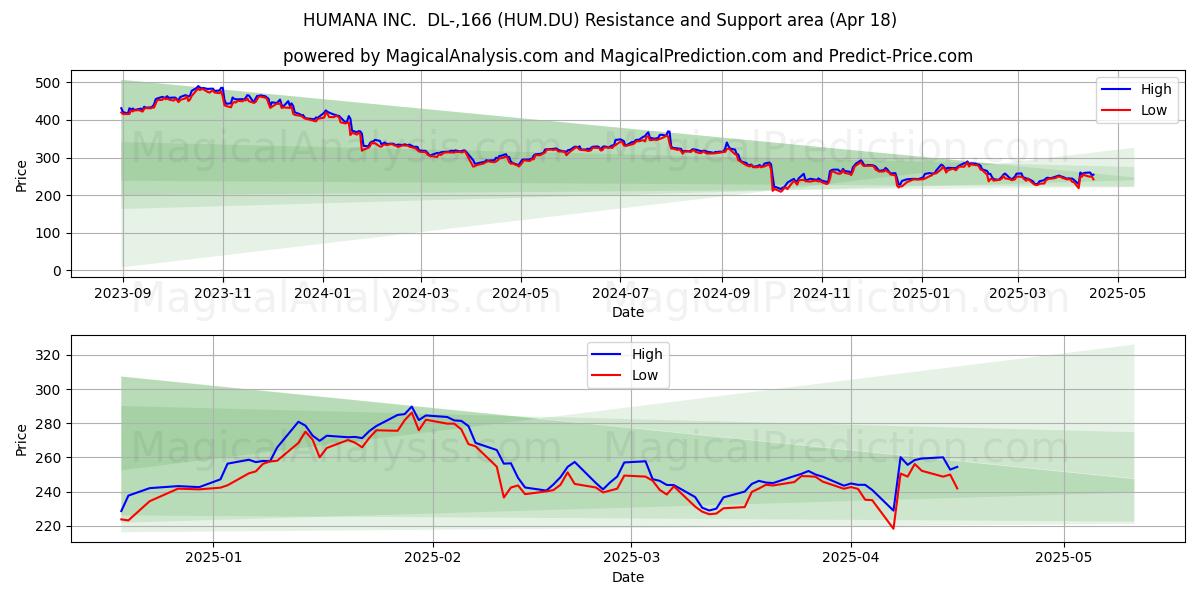Click the 2025-05 tick on the top chart
The height and width of the screenshot is (600, 1200).
click(x=1118, y=294)
